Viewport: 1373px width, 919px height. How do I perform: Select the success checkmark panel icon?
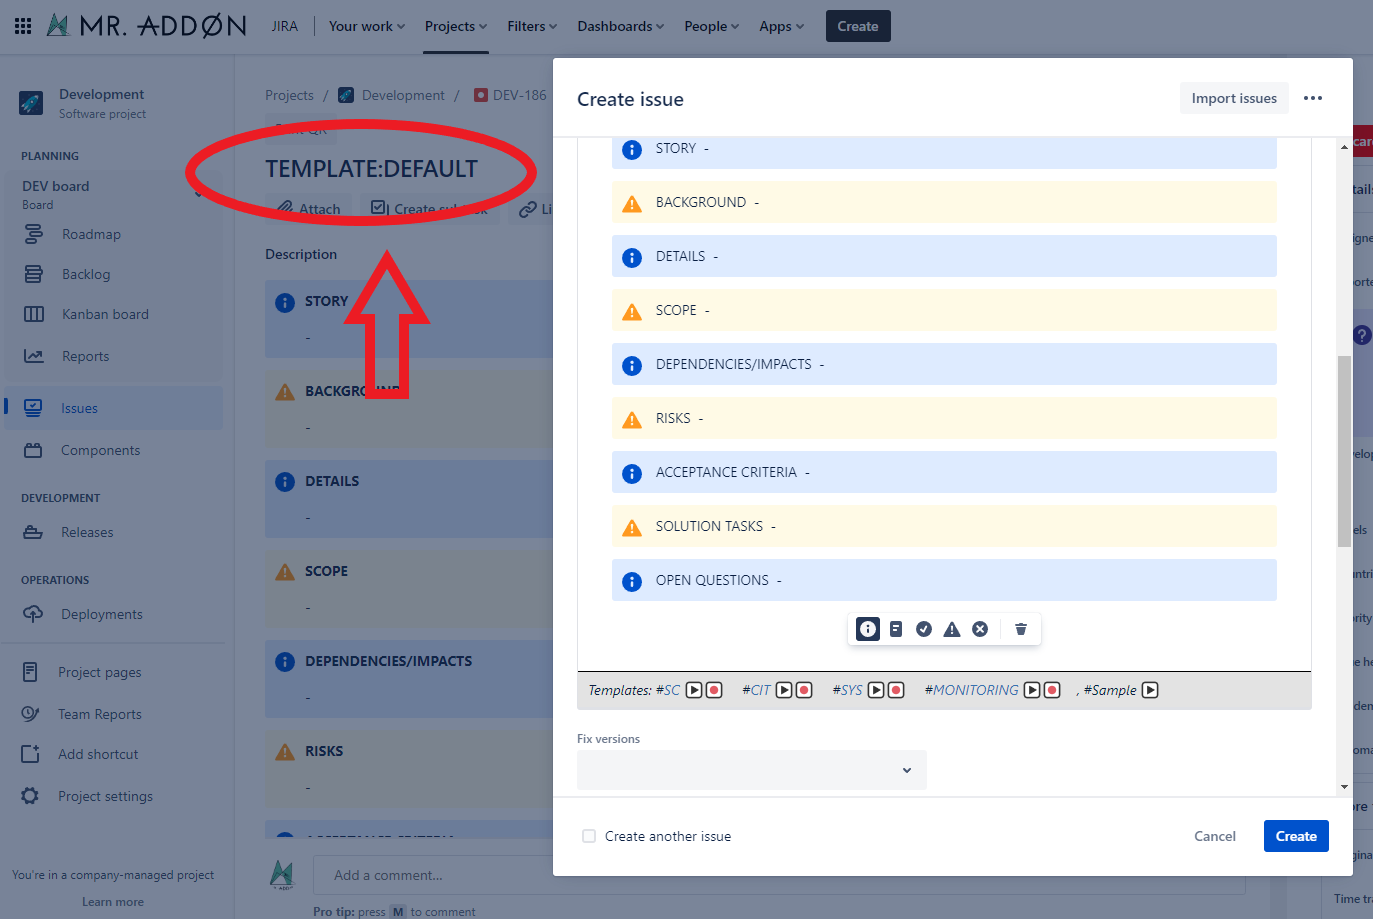(924, 629)
